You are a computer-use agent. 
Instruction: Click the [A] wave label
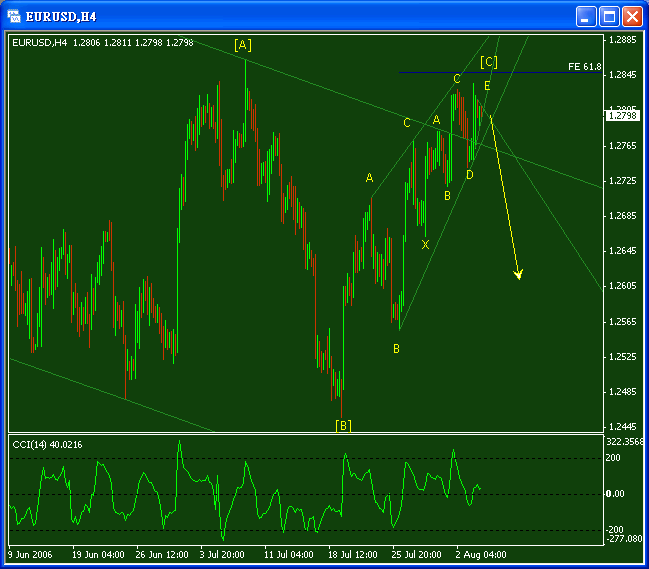coord(243,45)
